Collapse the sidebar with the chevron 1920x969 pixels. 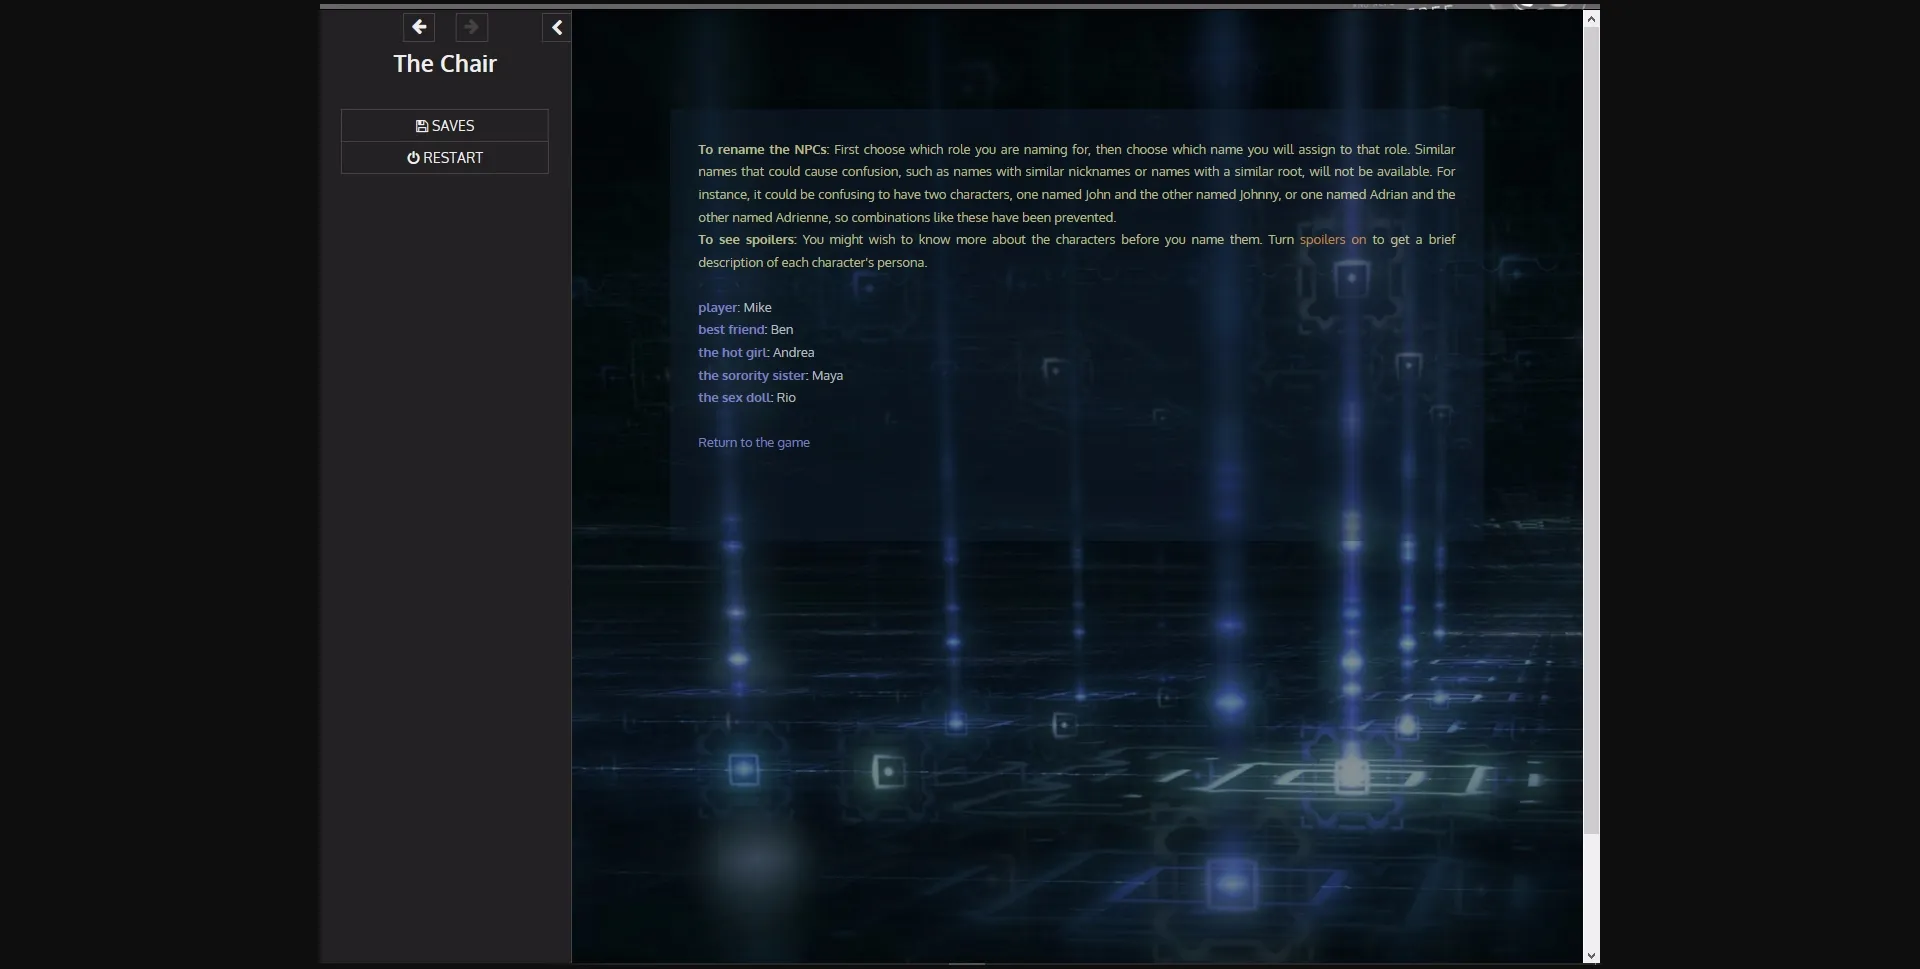[x=556, y=27]
